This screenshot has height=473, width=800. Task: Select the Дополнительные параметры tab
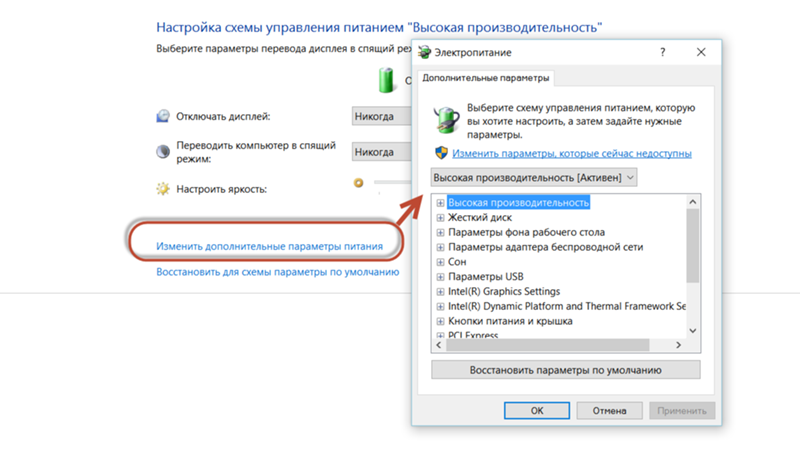pos(486,78)
